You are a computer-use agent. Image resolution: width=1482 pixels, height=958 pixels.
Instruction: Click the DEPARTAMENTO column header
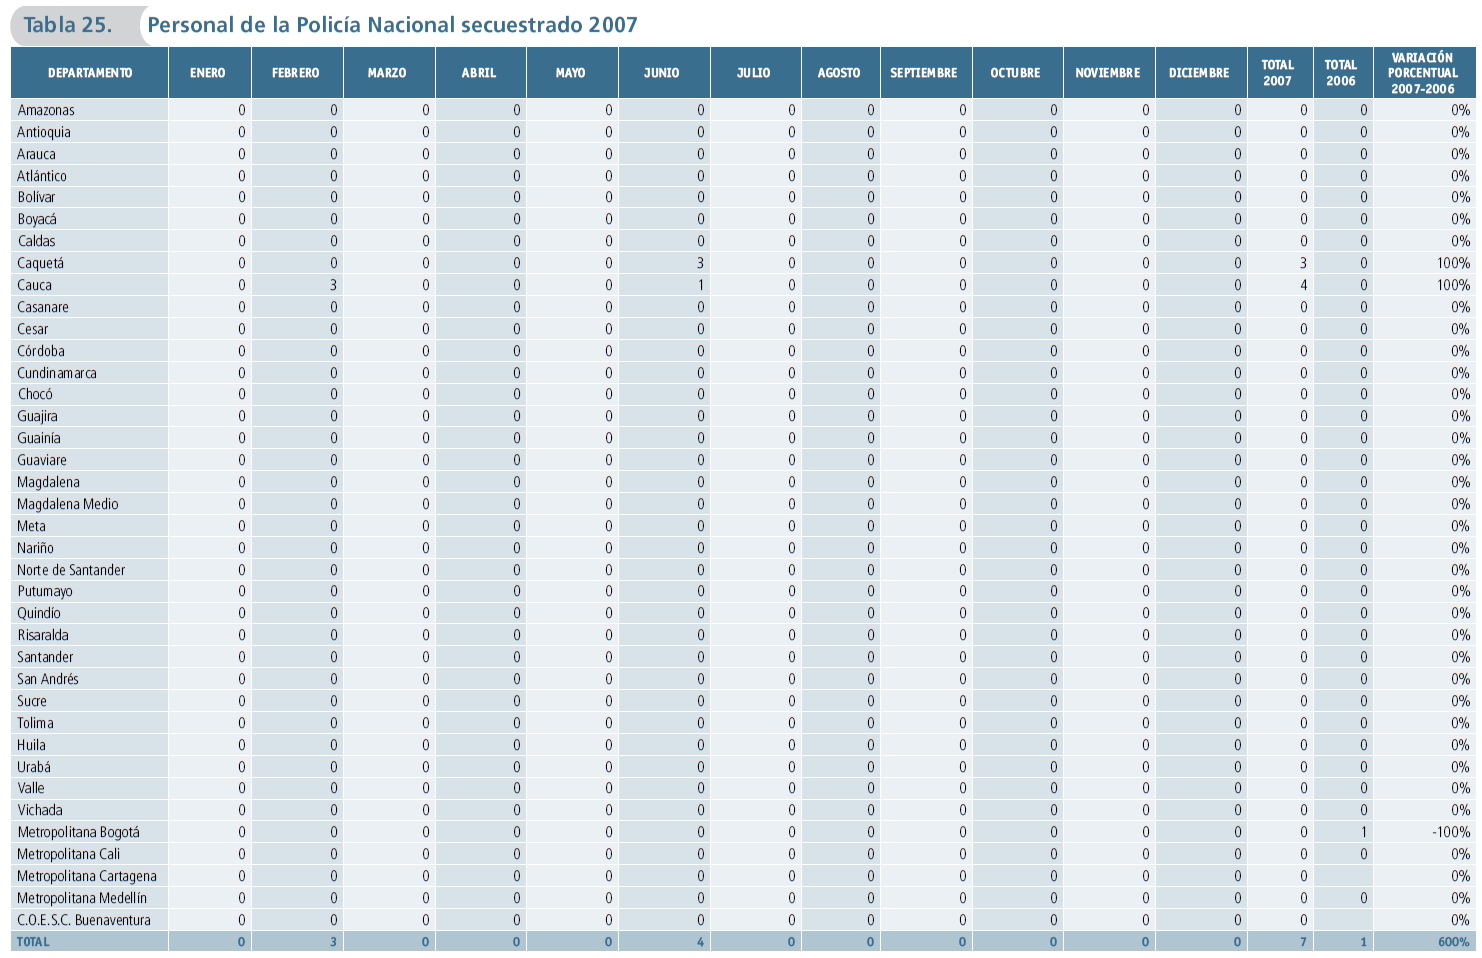[x=90, y=73]
